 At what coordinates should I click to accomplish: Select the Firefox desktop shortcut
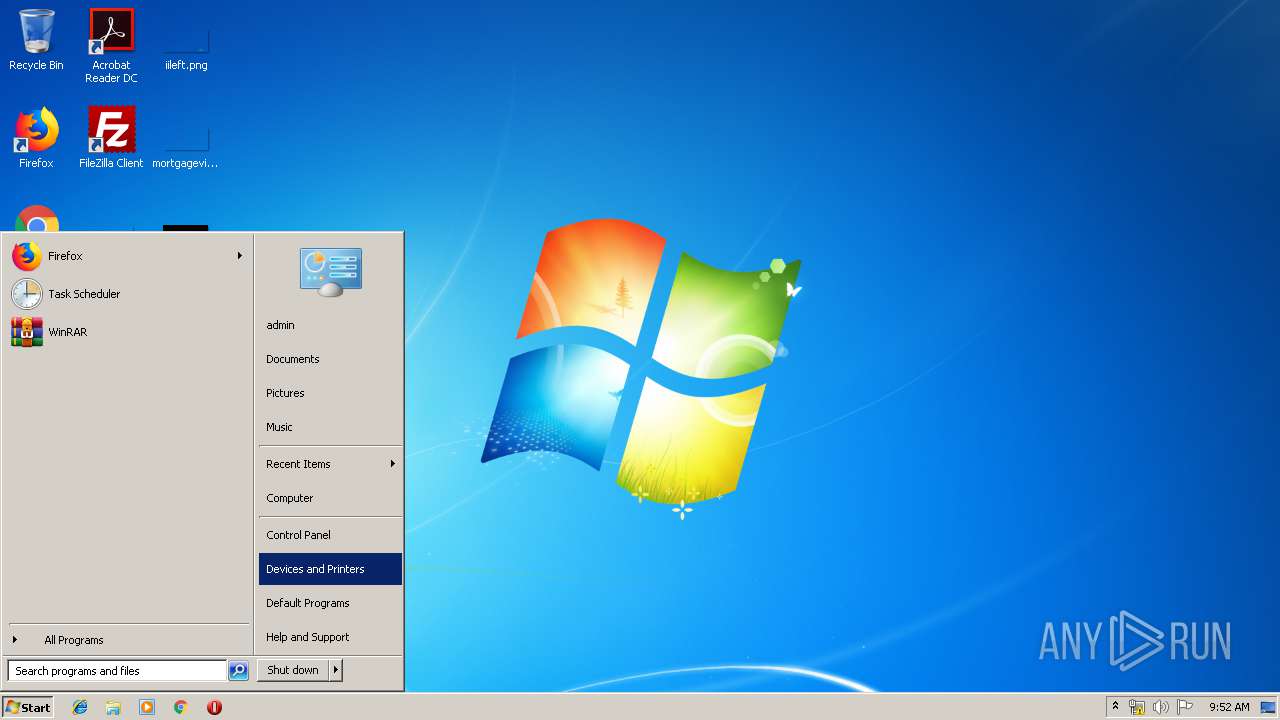coord(36,138)
